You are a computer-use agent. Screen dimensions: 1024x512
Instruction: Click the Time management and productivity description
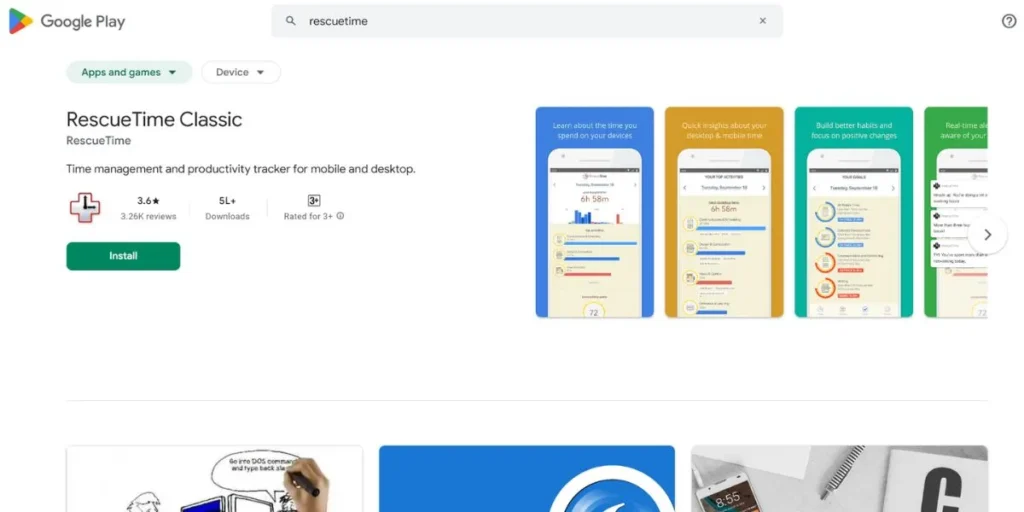(241, 168)
